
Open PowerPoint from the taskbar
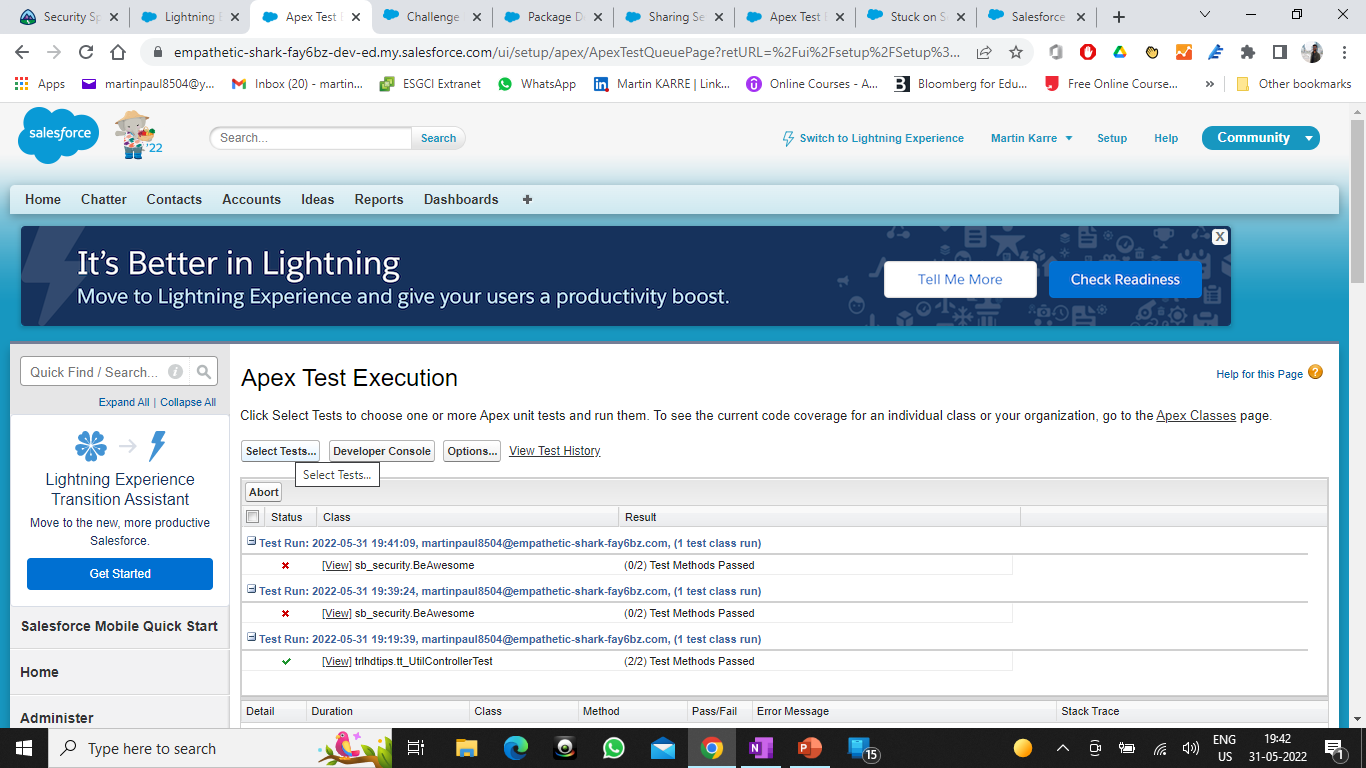[x=809, y=748]
